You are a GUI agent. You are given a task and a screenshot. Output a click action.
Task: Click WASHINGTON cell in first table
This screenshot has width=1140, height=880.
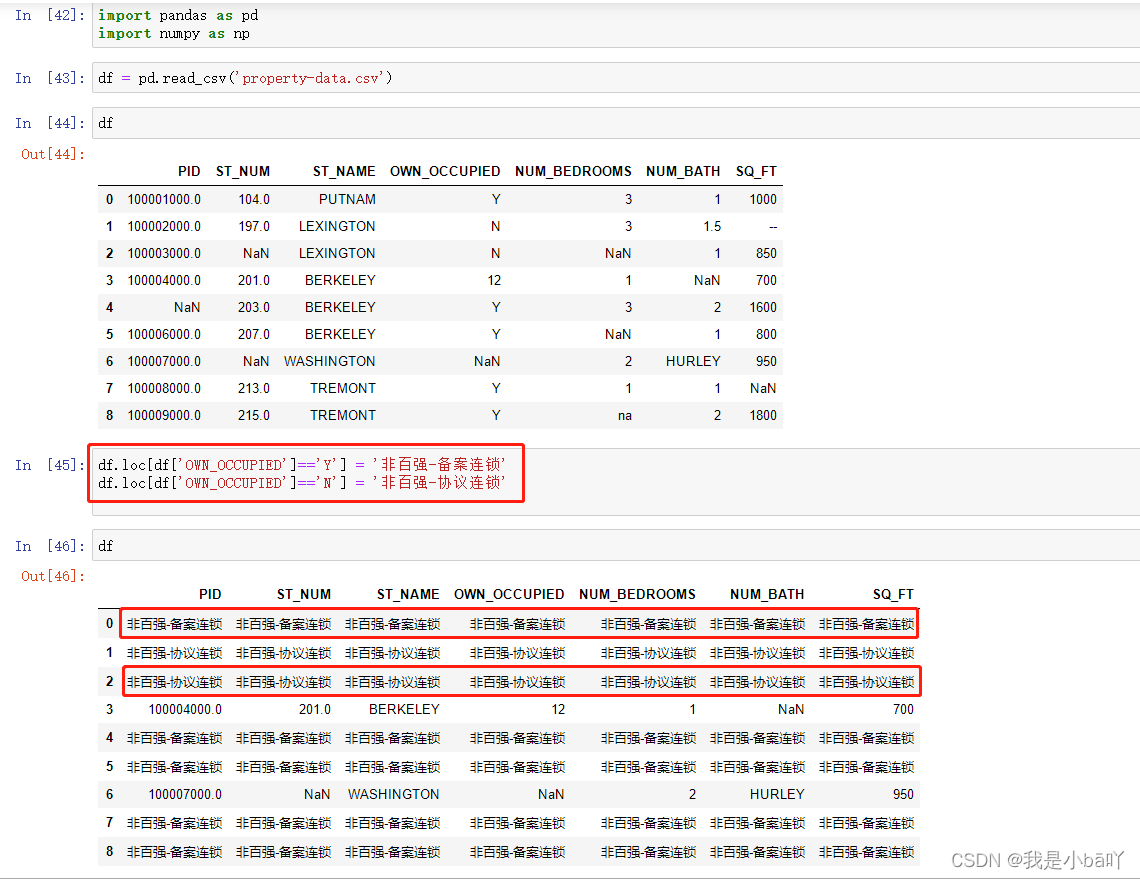coord(329,361)
